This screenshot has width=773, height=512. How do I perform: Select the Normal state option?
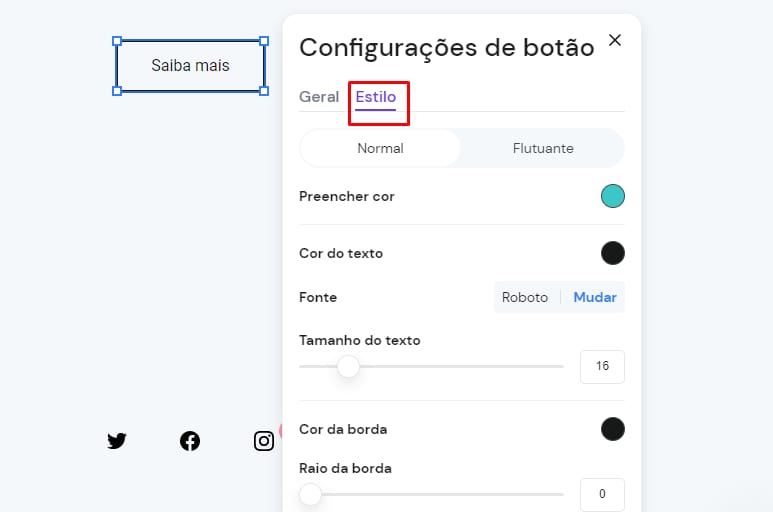380,148
